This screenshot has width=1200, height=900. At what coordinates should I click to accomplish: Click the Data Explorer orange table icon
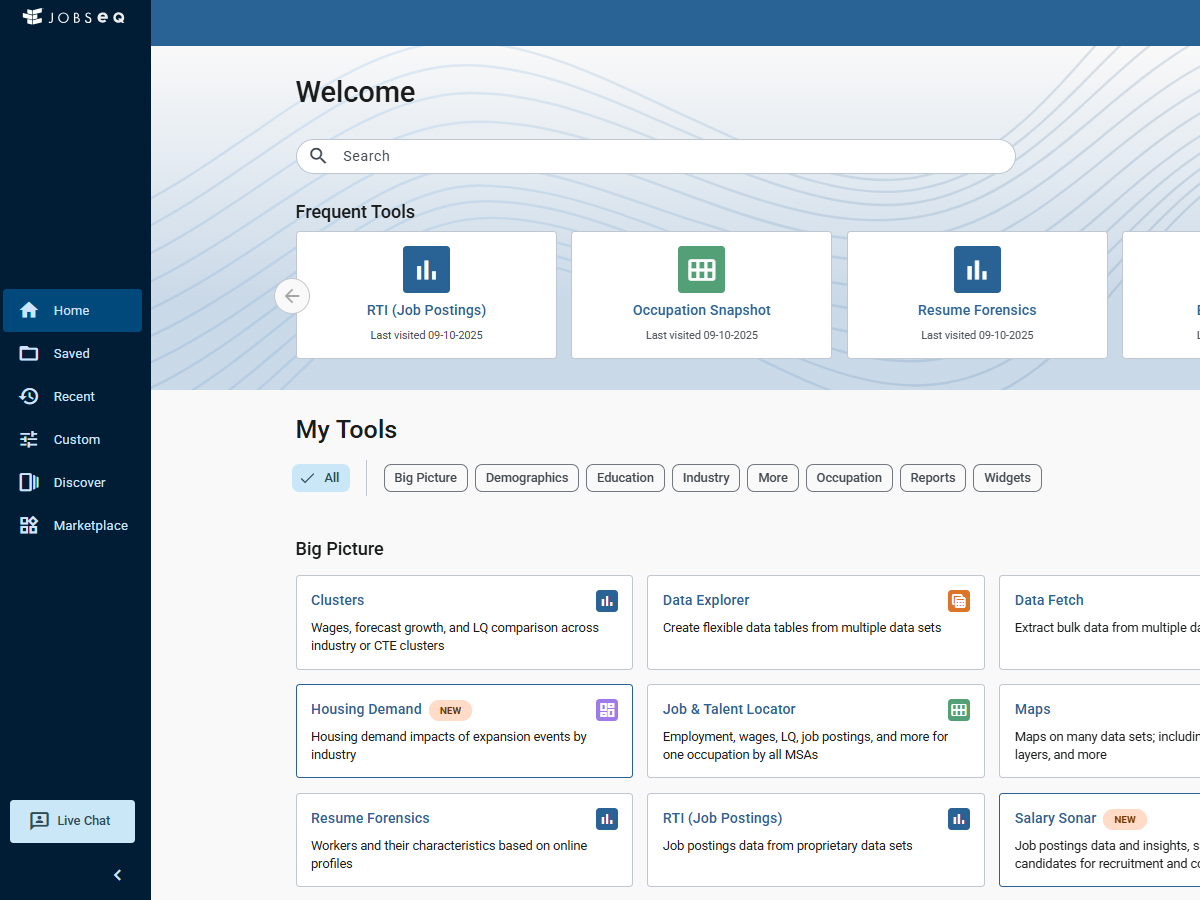tap(959, 600)
